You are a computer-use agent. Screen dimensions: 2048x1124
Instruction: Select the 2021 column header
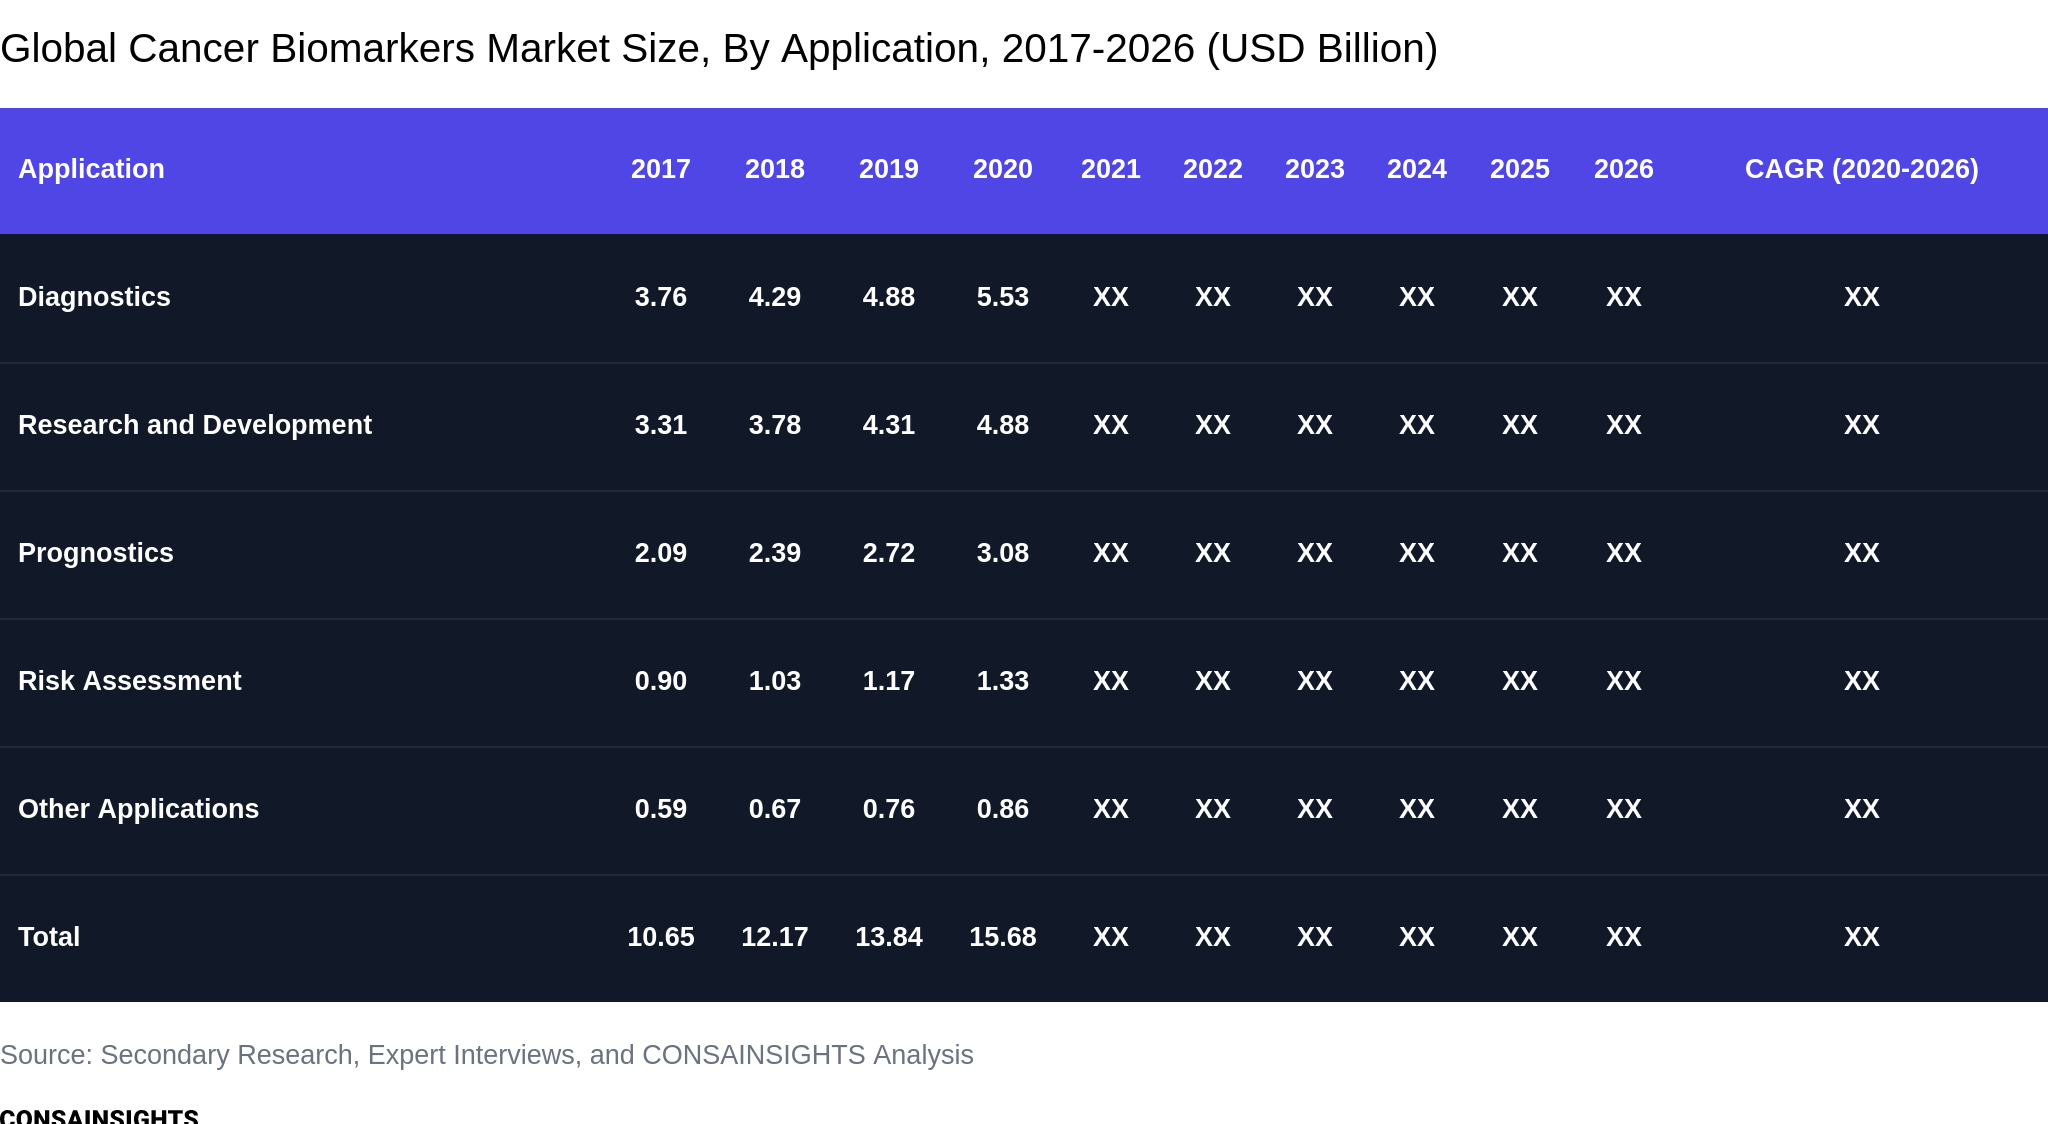tap(1111, 169)
